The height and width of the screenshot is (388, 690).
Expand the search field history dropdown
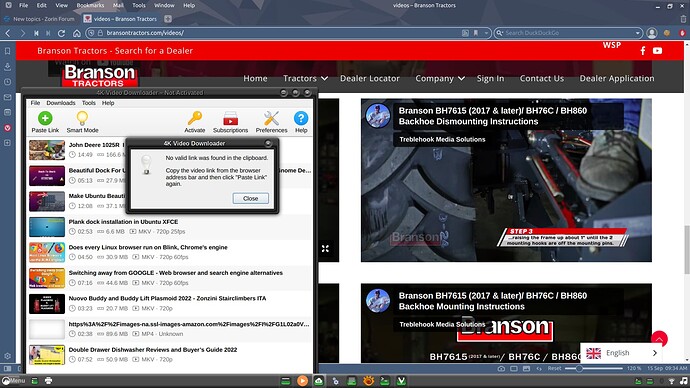tap(637, 33)
